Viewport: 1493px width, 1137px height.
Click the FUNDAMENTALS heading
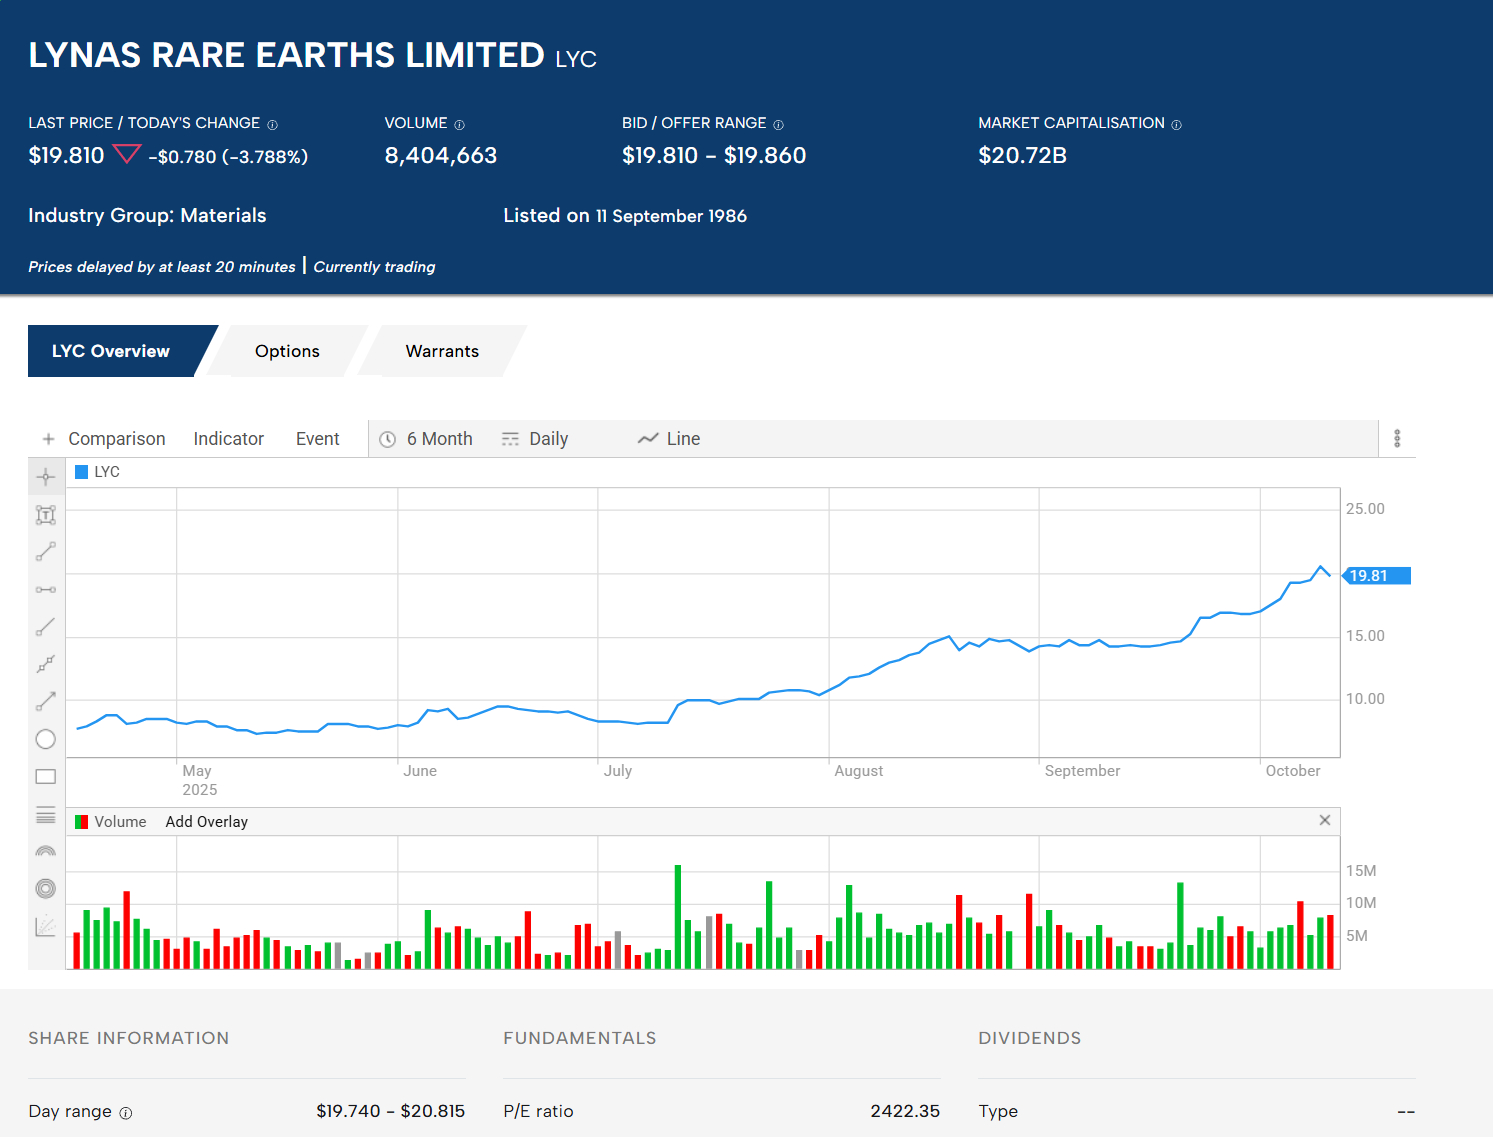580,1038
